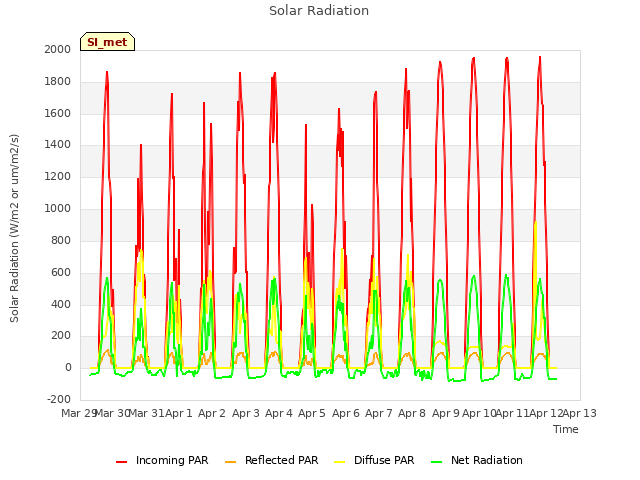Click the Solar Radiation y-axis label

click(x=14, y=228)
